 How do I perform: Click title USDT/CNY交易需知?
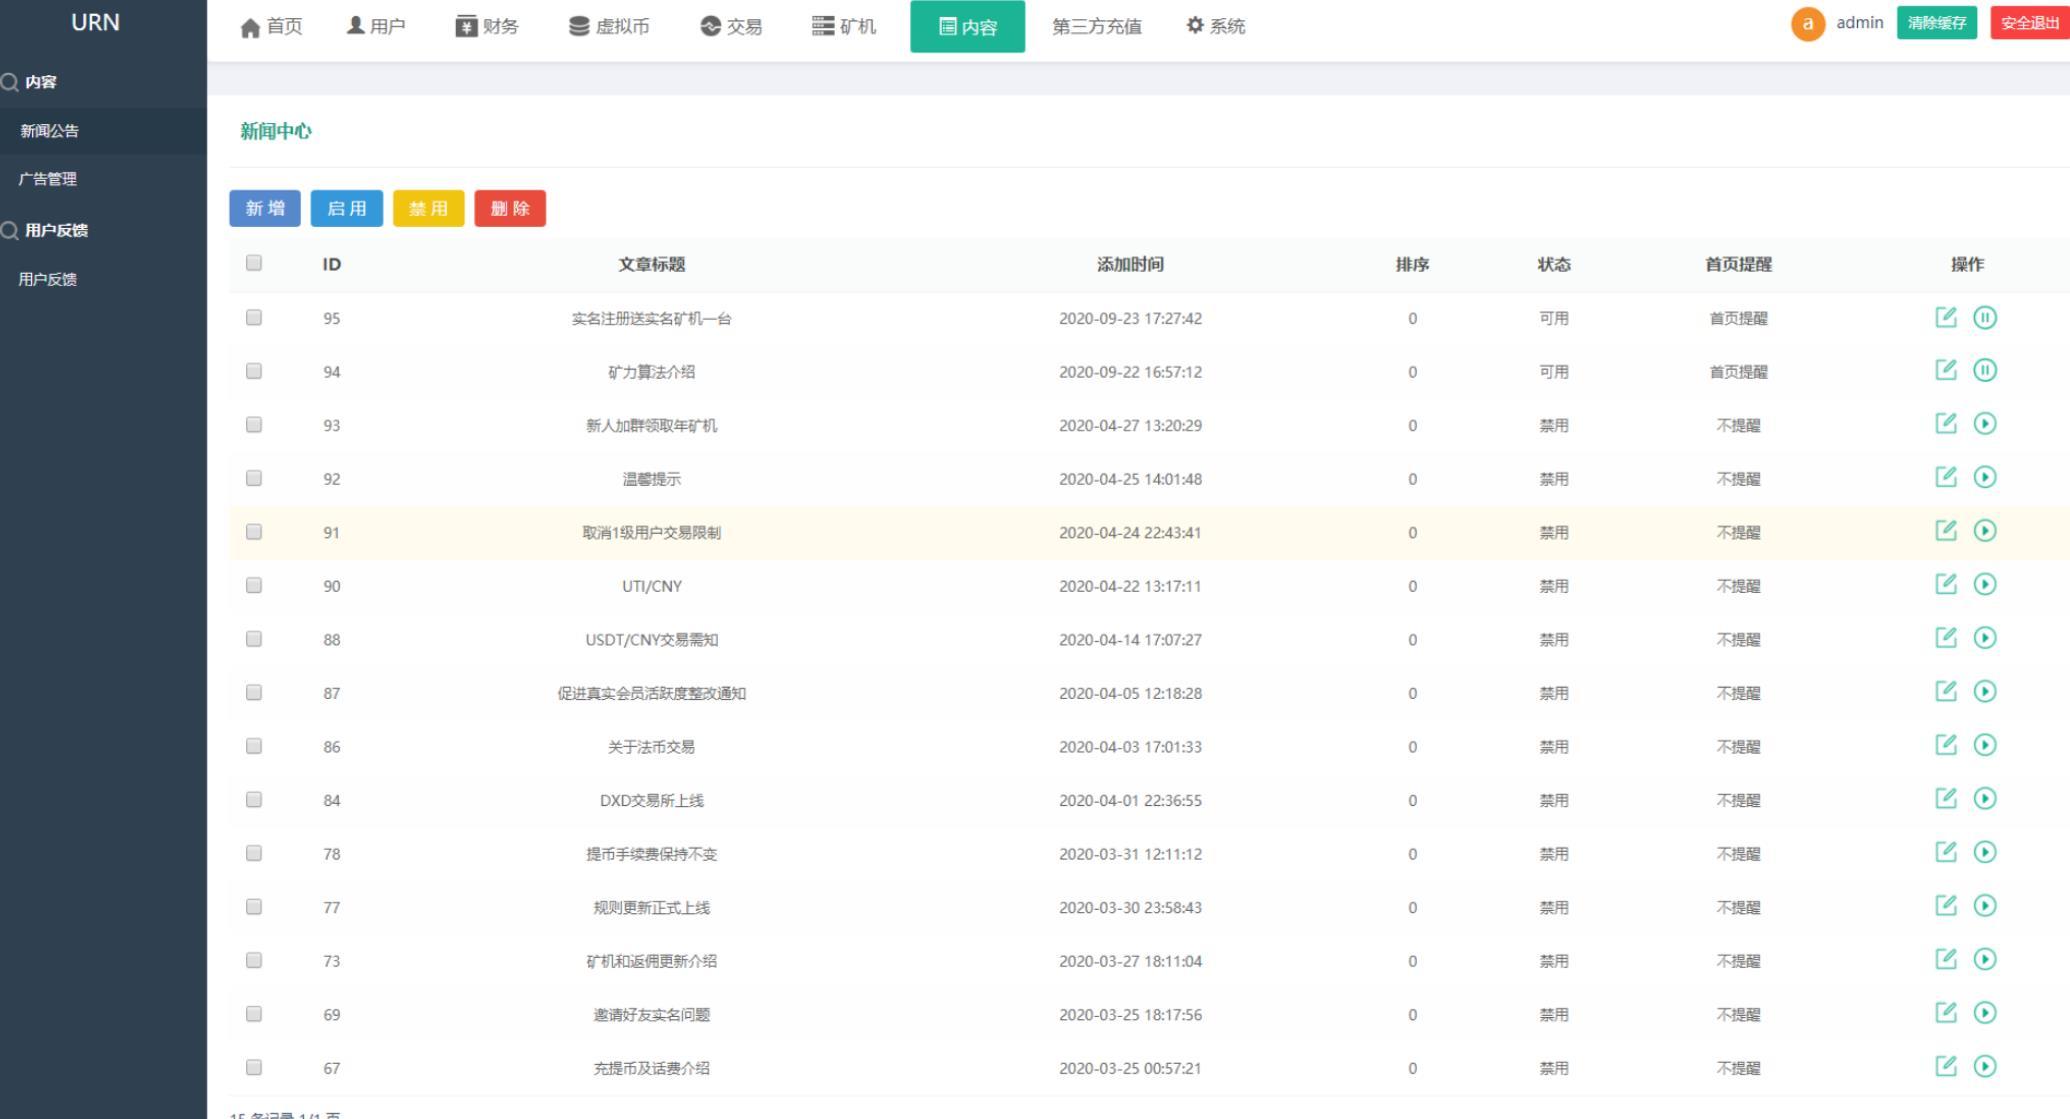pyautogui.click(x=652, y=639)
